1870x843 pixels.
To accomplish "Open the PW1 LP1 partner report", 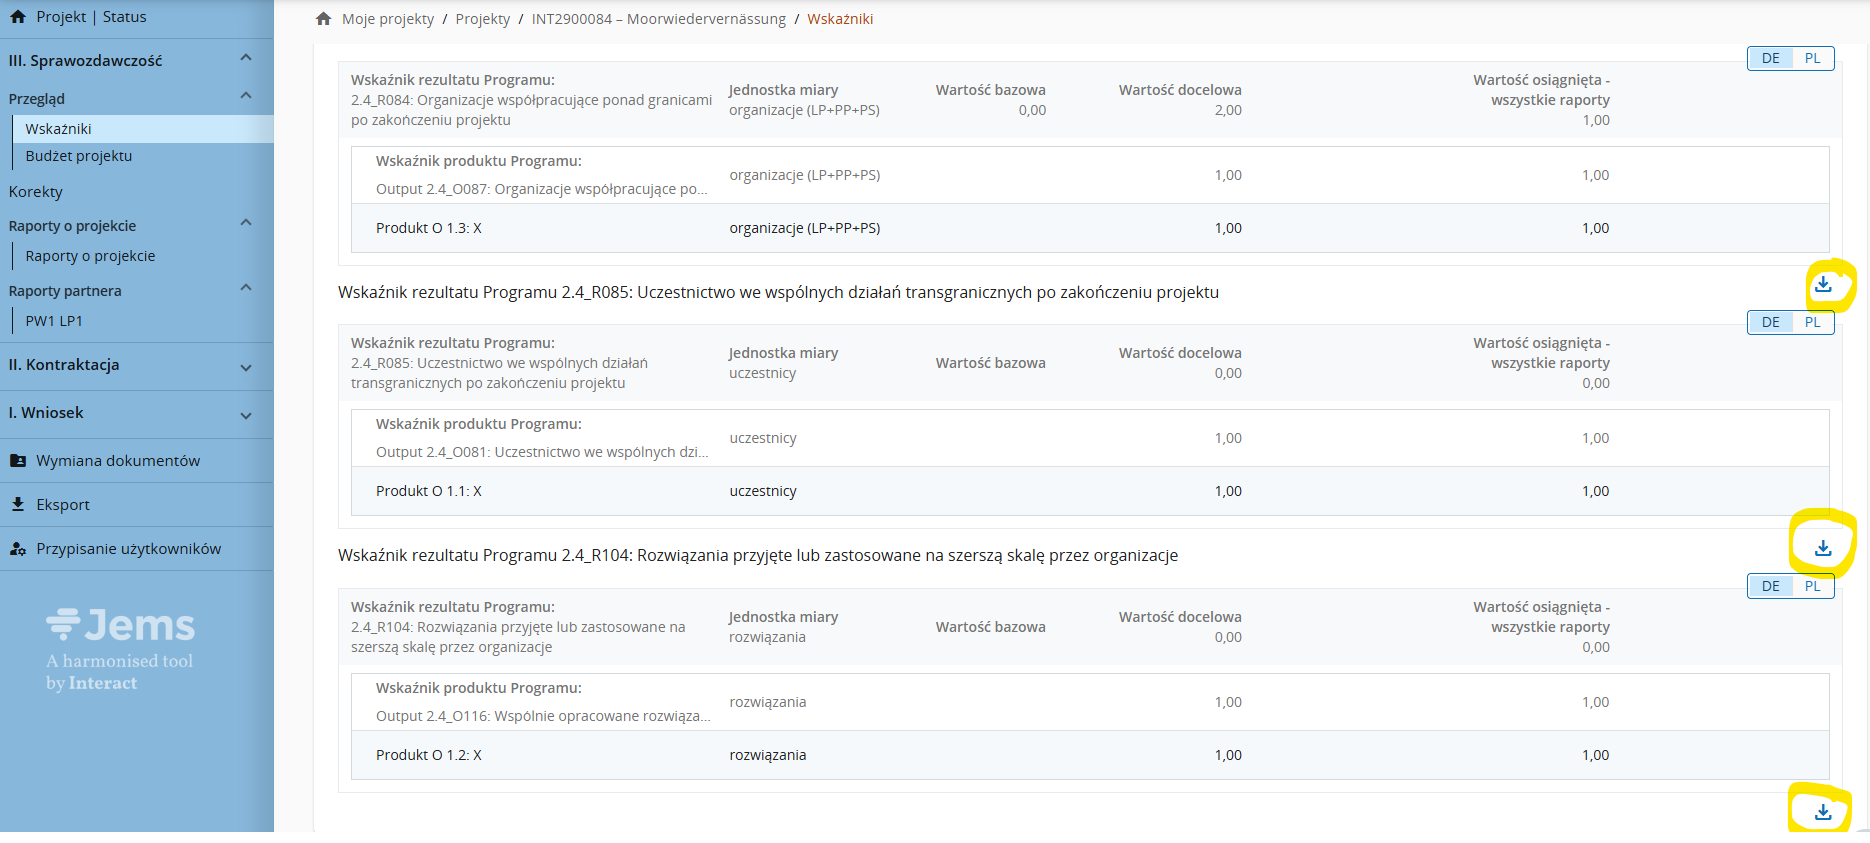I will (54, 321).
